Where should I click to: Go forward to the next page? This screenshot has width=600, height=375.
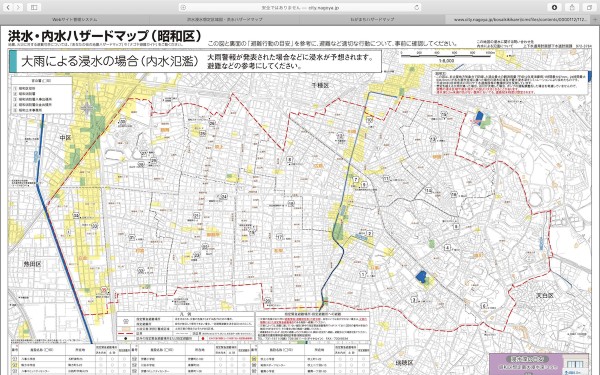tap(18, 7)
